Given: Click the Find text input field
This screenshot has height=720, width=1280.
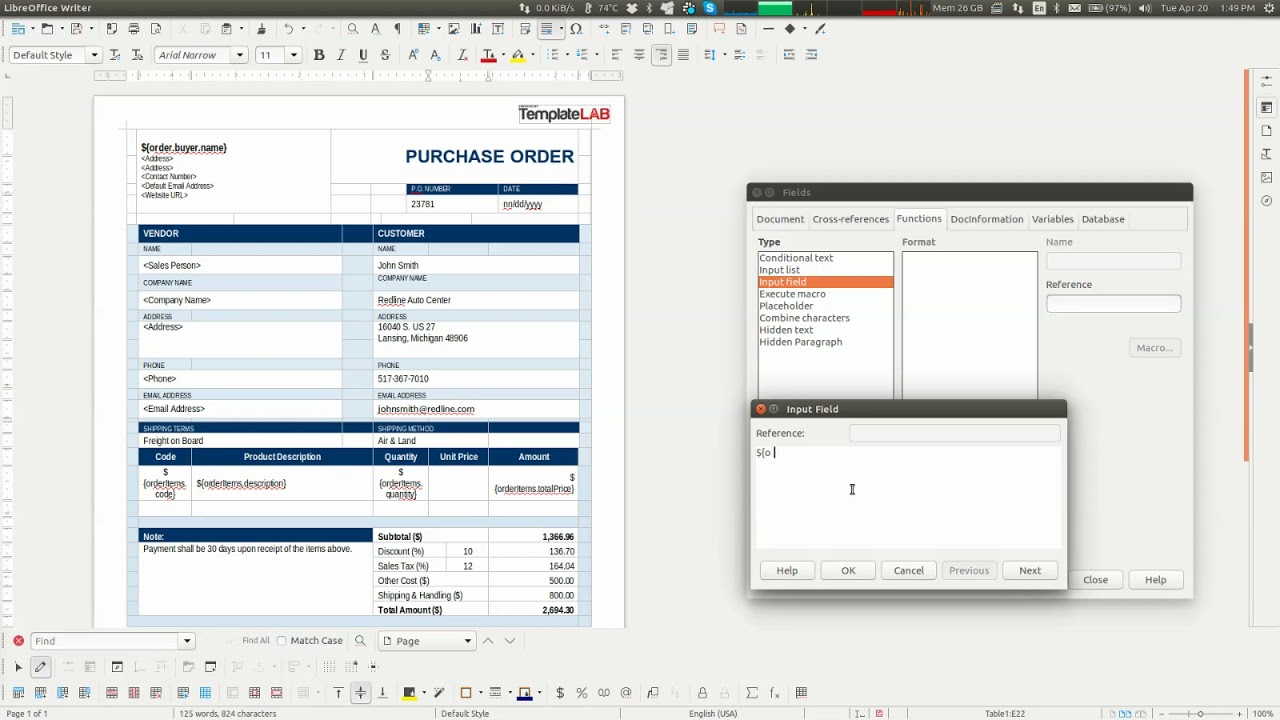Looking at the screenshot, I should point(106,641).
